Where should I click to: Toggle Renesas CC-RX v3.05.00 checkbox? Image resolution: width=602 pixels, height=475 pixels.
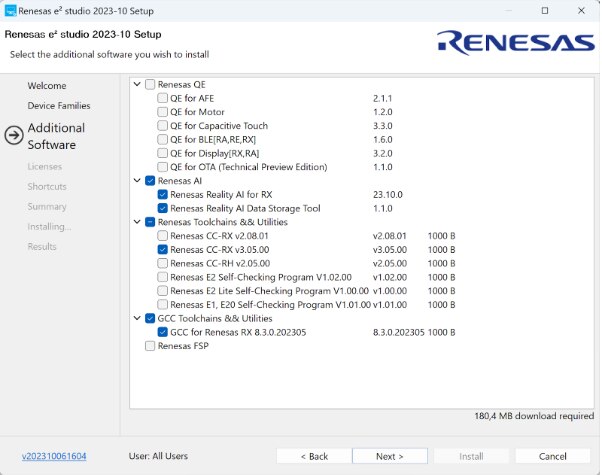pyautogui.click(x=163, y=249)
